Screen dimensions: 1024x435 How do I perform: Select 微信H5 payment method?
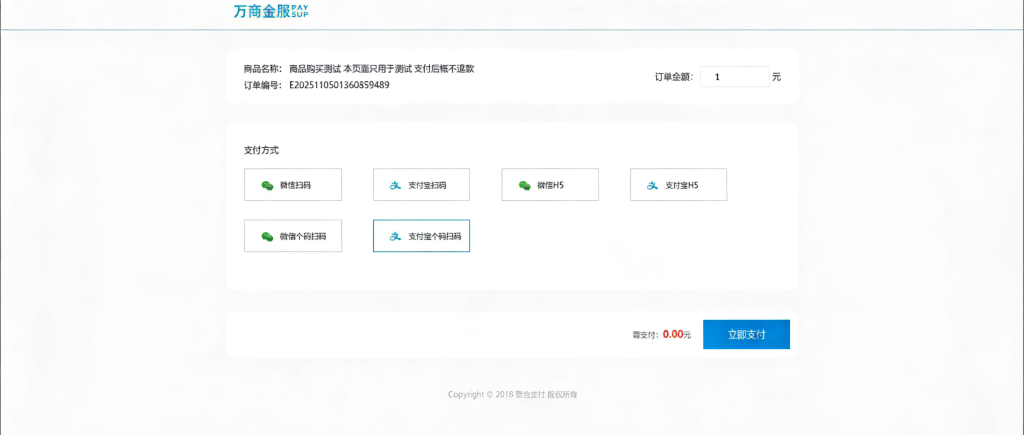click(550, 185)
